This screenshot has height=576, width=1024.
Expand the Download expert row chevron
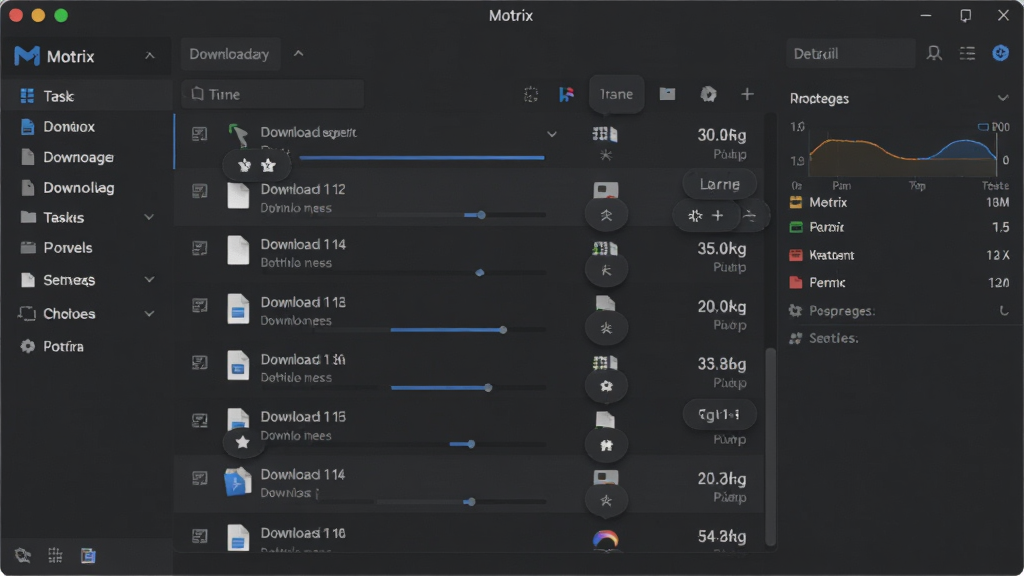click(x=552, y=134)
